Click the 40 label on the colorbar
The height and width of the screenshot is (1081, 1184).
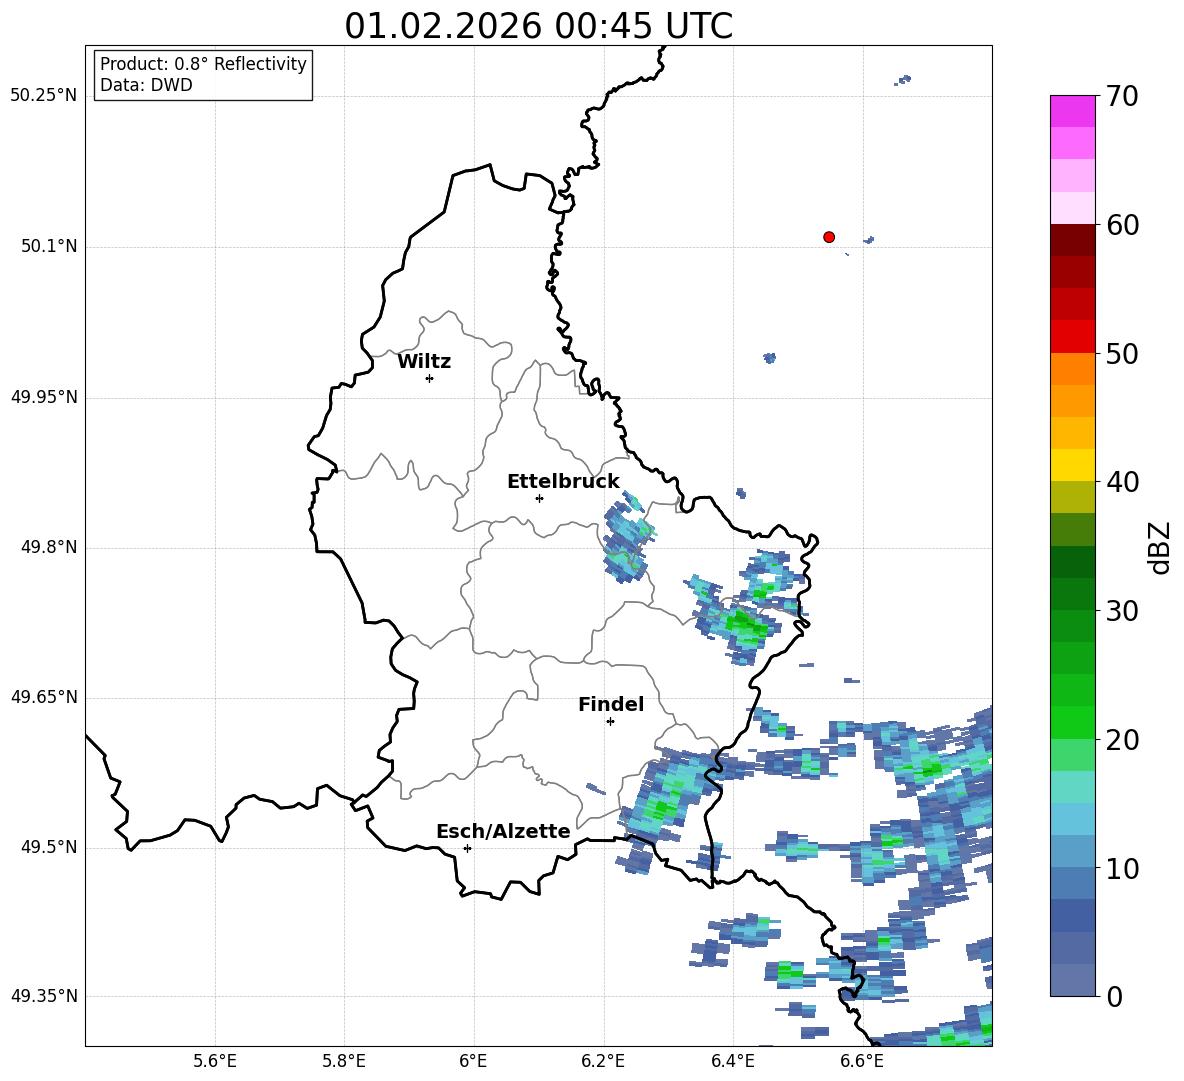tap(1121, 482)
